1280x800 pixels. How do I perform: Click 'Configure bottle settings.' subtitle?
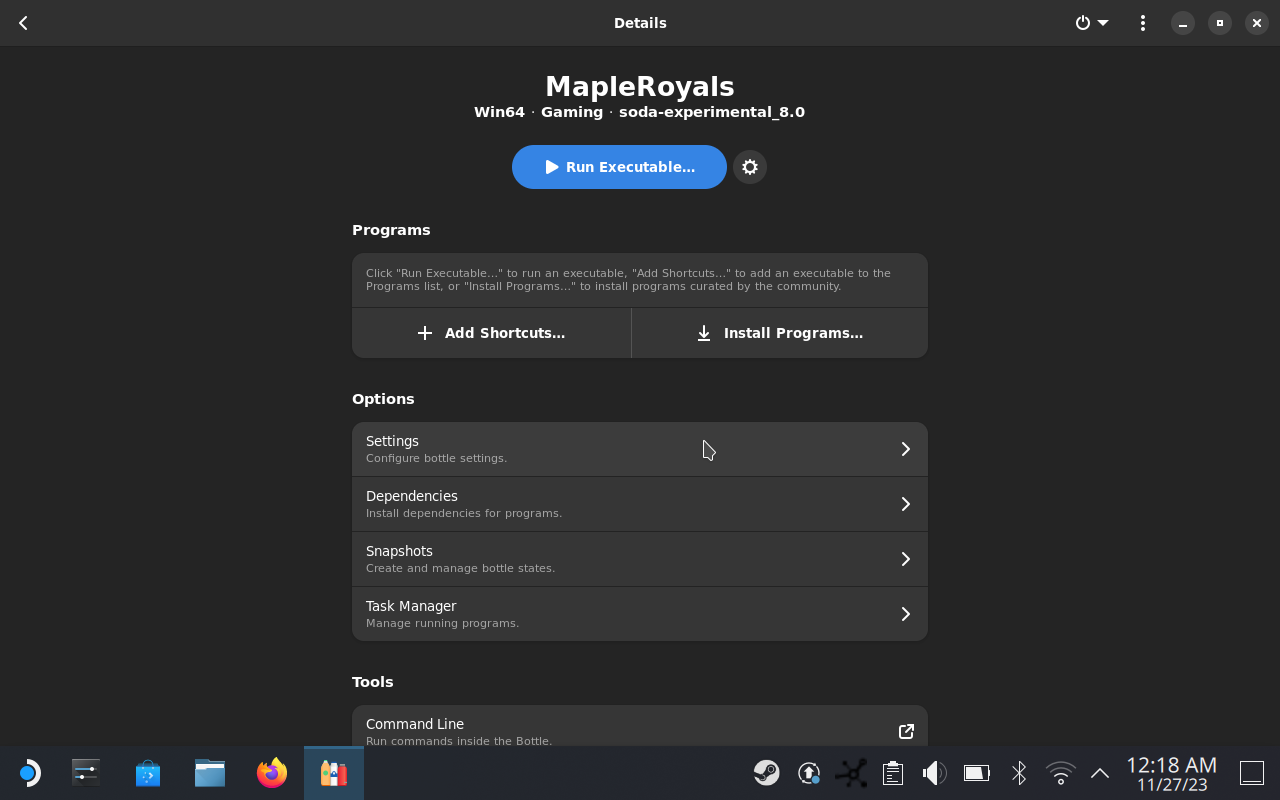pyautogui.click(x=436, y=458)
